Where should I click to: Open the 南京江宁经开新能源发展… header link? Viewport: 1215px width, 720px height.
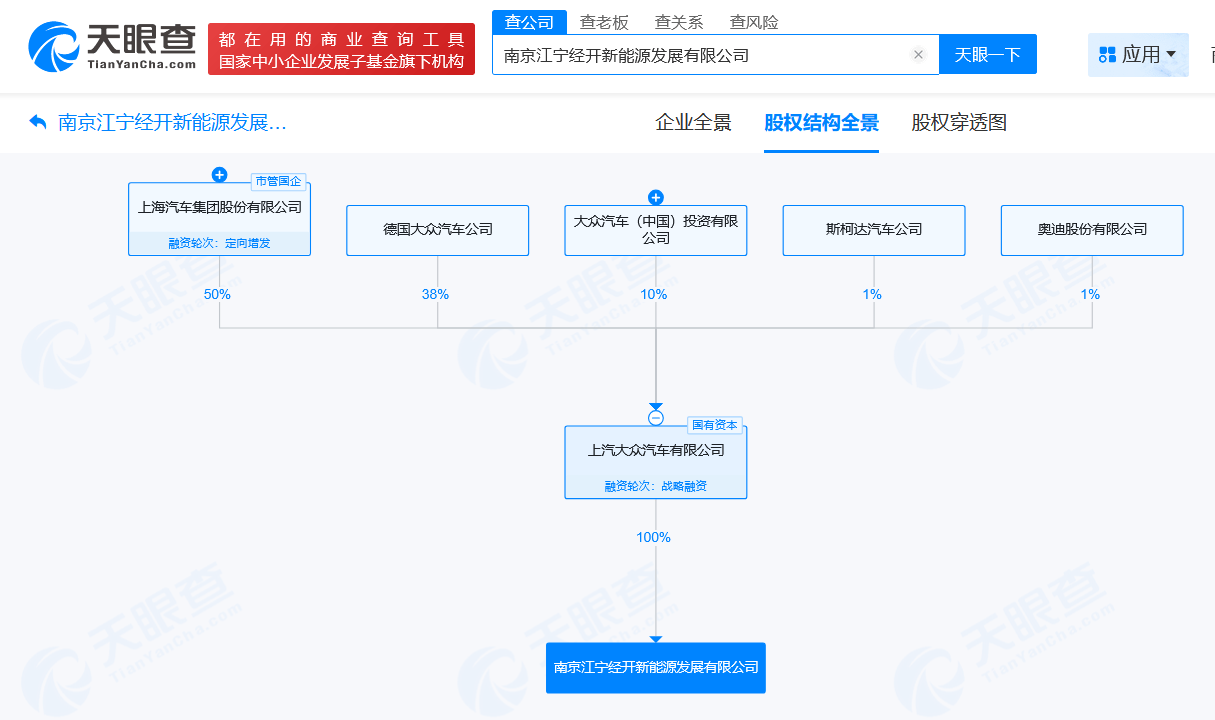click(172, 123)
